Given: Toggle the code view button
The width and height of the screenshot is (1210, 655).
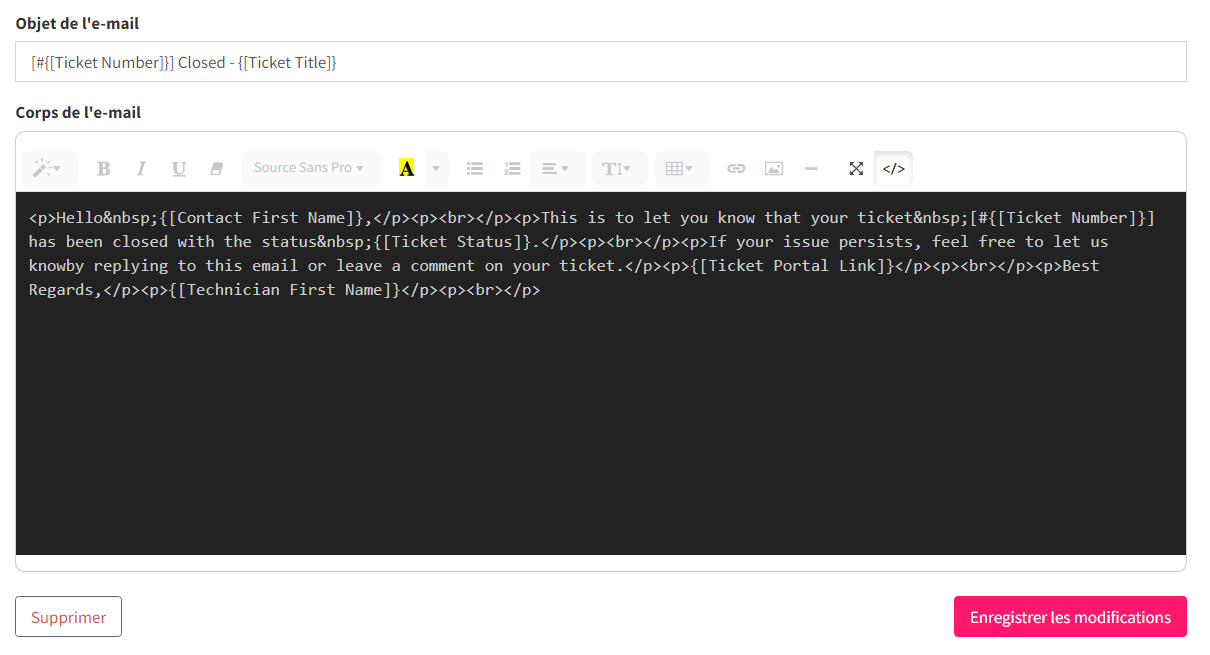Looking at the screenshot, I should (x=893, y=168).
